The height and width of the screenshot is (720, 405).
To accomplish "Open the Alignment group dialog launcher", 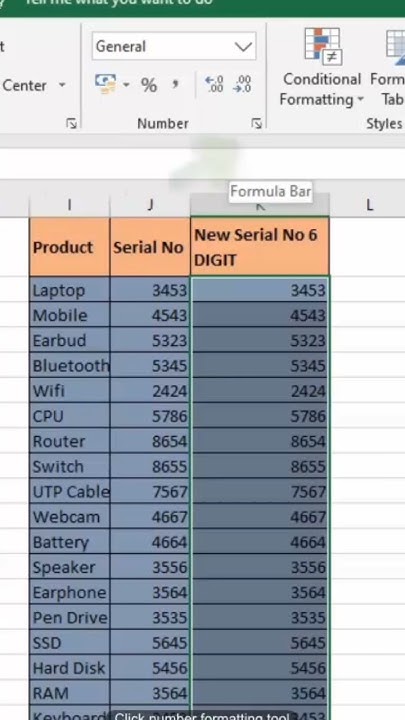I will (x=72, y=123).
